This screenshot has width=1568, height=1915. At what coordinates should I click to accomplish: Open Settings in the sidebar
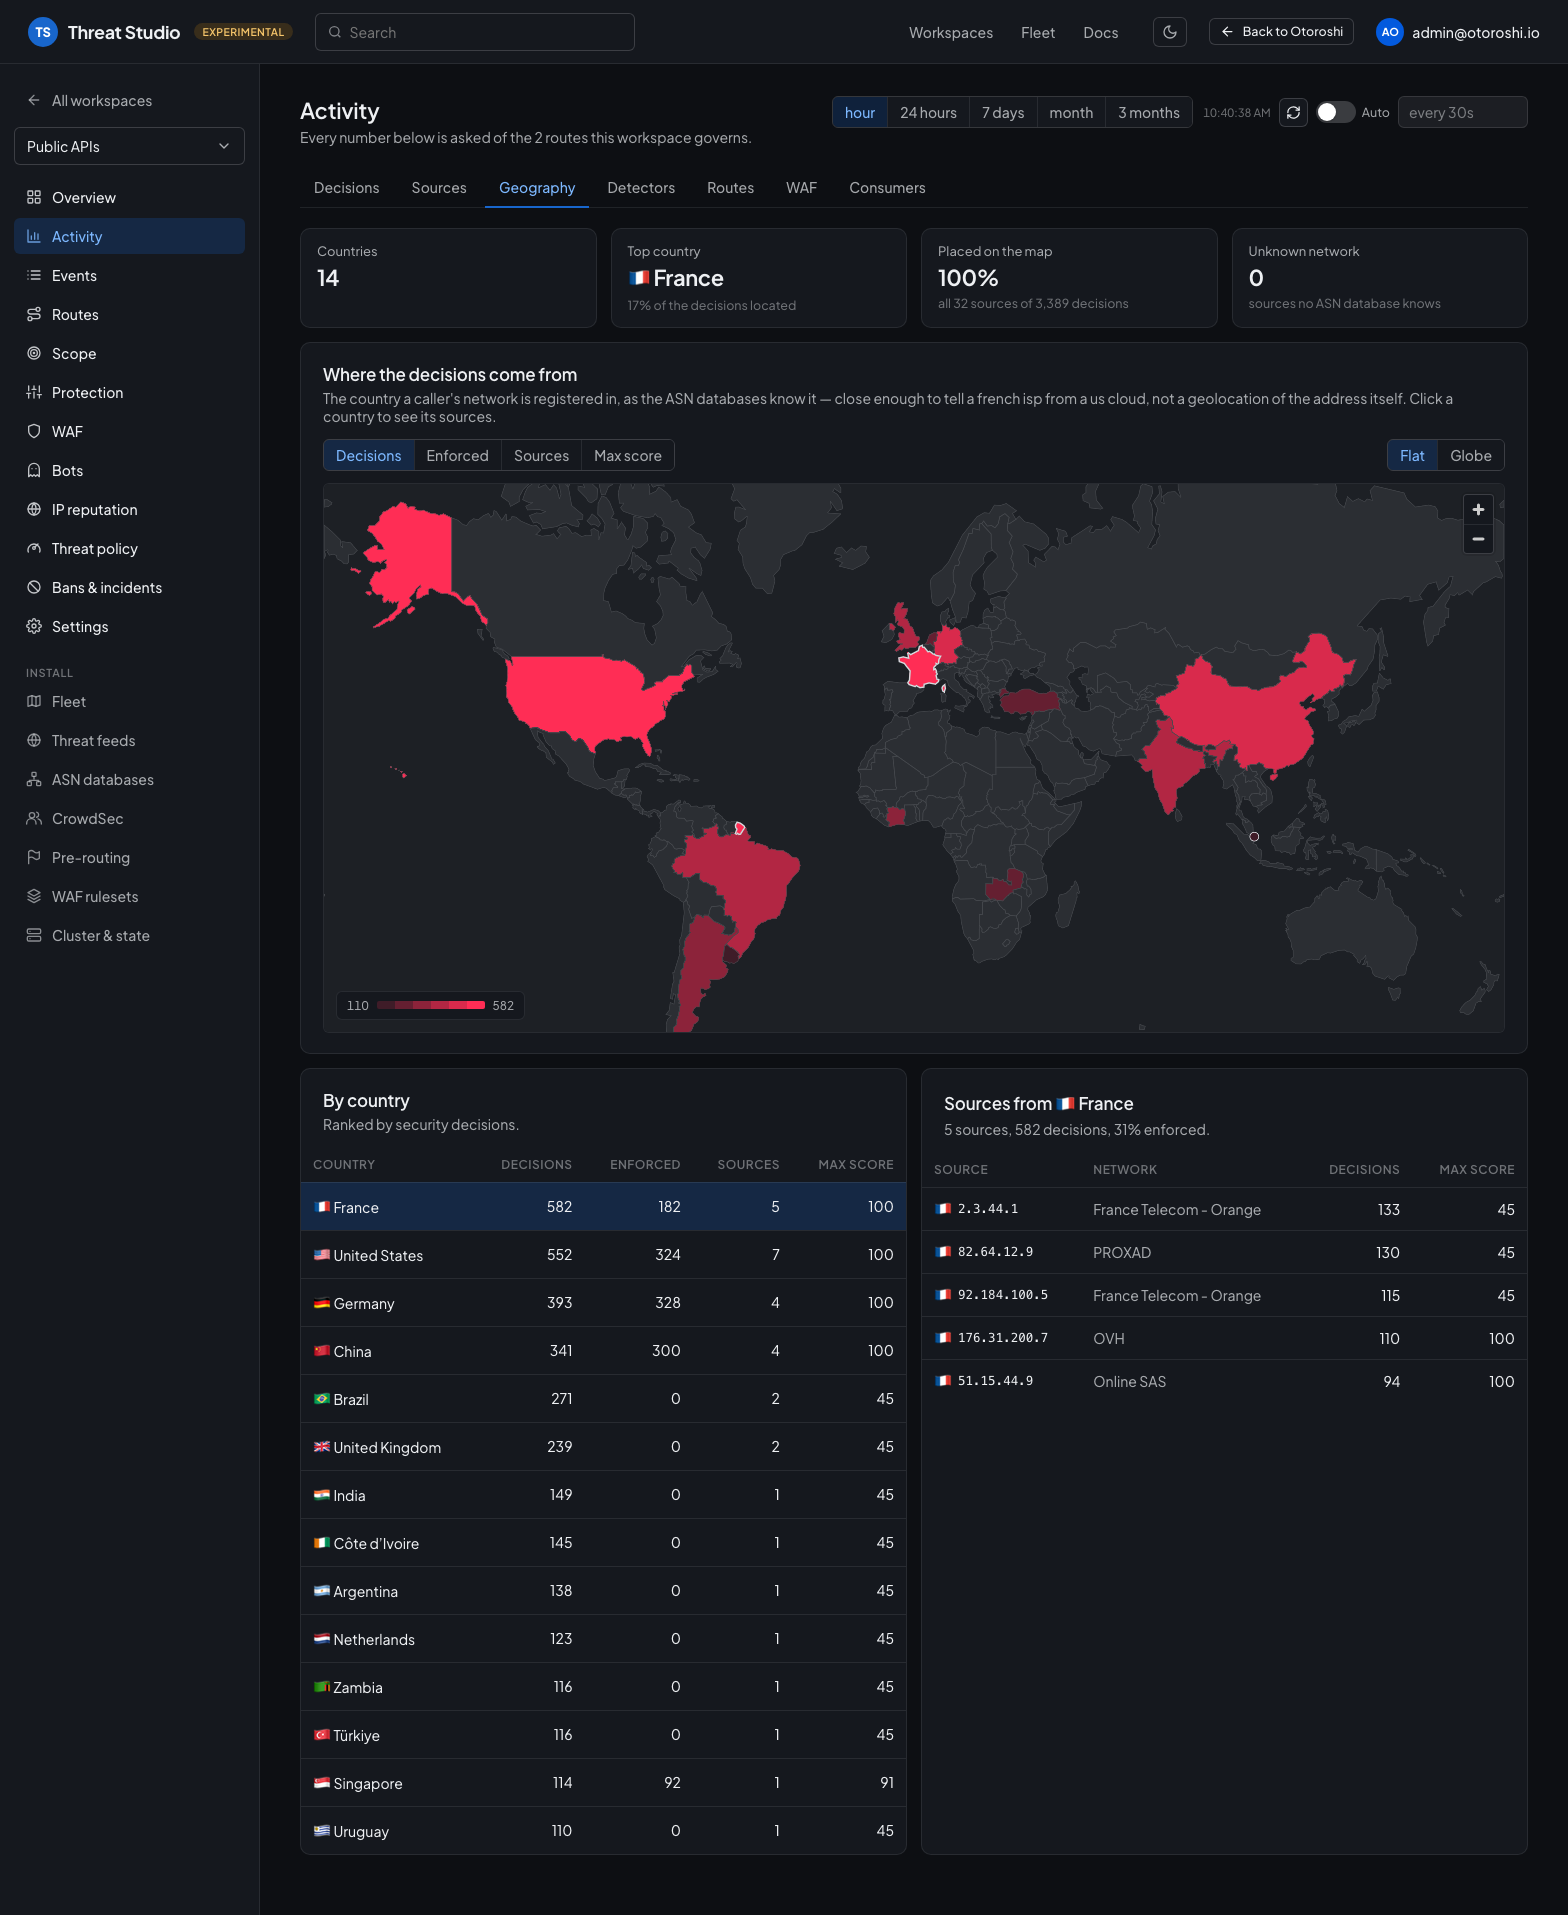pyautogui.click(x=129, y=627)
